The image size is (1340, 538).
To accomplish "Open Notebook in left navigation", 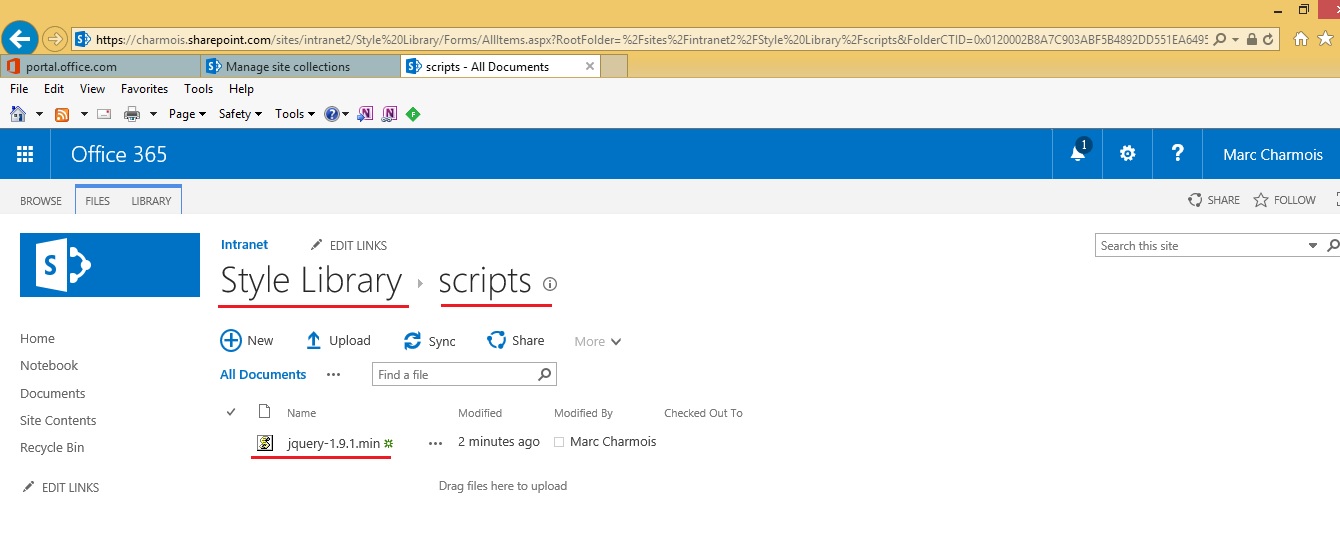I will click(49, 366).
